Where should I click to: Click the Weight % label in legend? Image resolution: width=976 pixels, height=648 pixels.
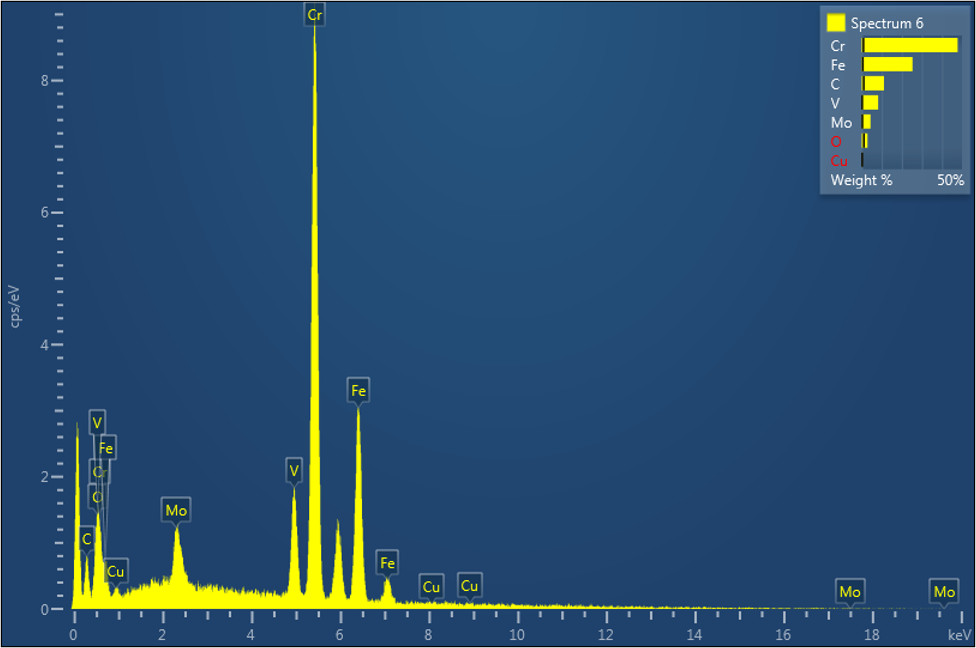tap(861, 181)
